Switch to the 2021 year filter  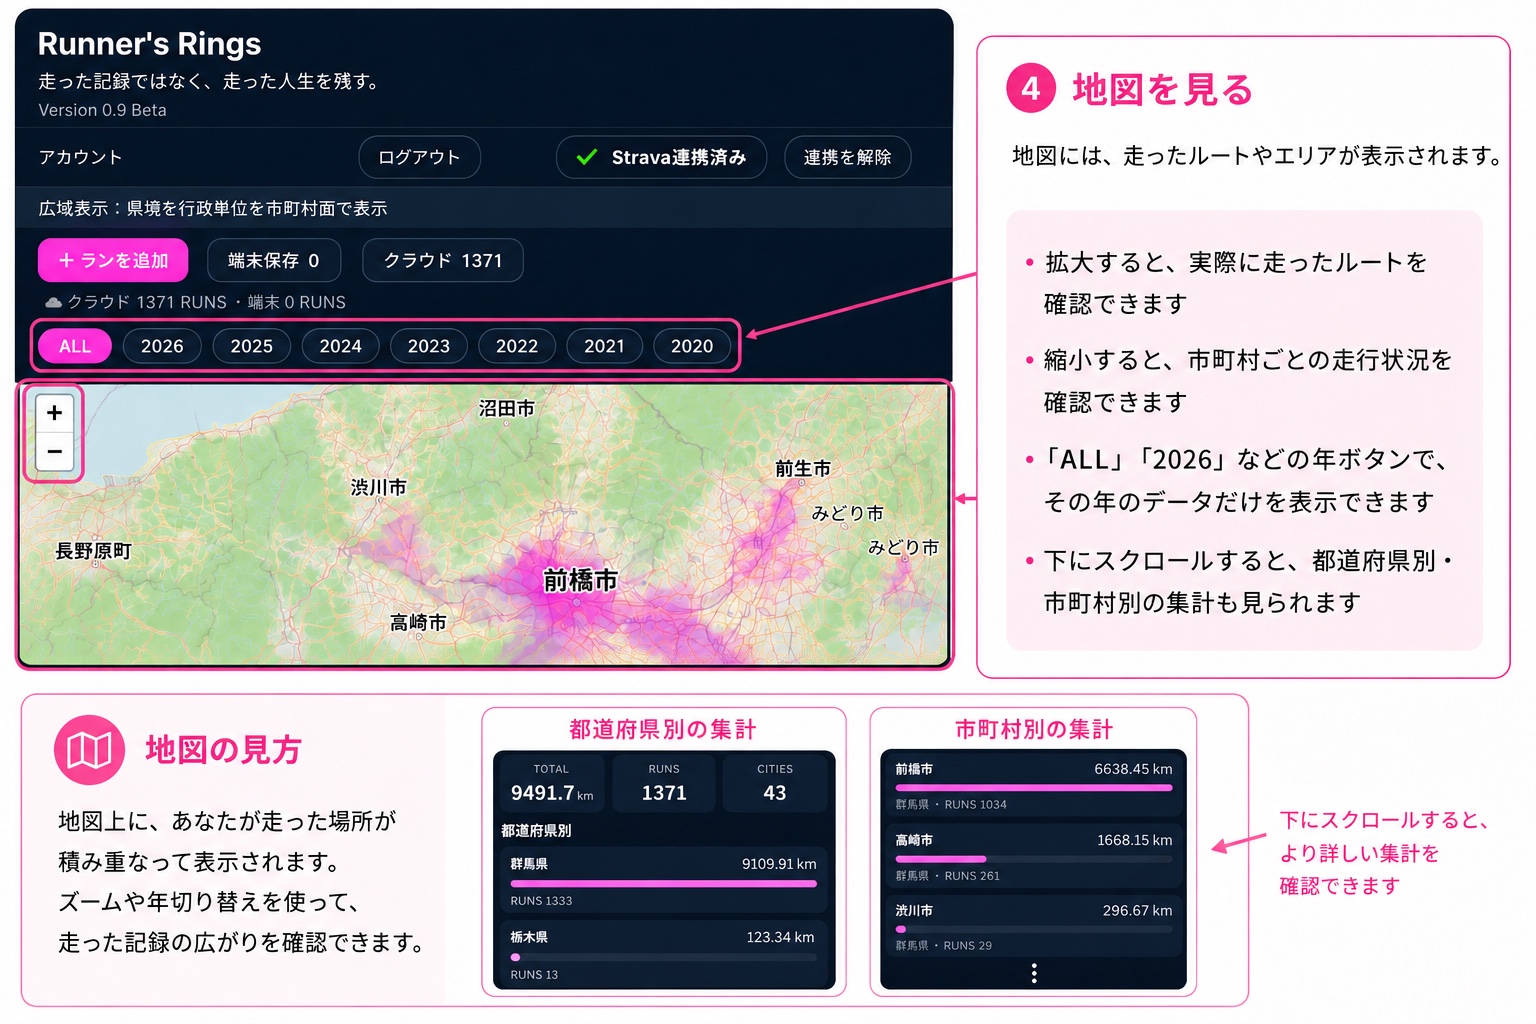(x=604, y=346)
